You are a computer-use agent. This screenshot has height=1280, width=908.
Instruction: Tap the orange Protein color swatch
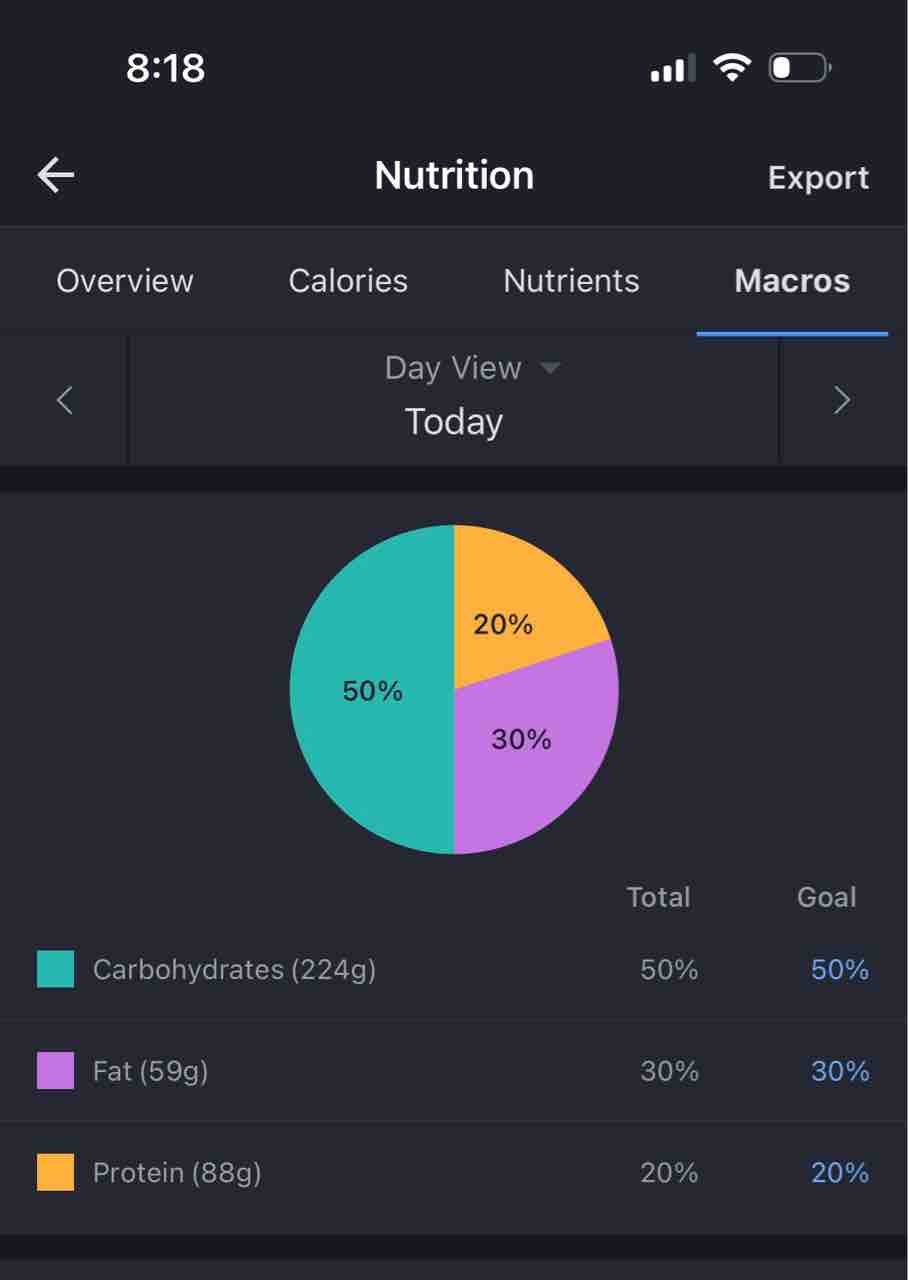pos(56,1172)
